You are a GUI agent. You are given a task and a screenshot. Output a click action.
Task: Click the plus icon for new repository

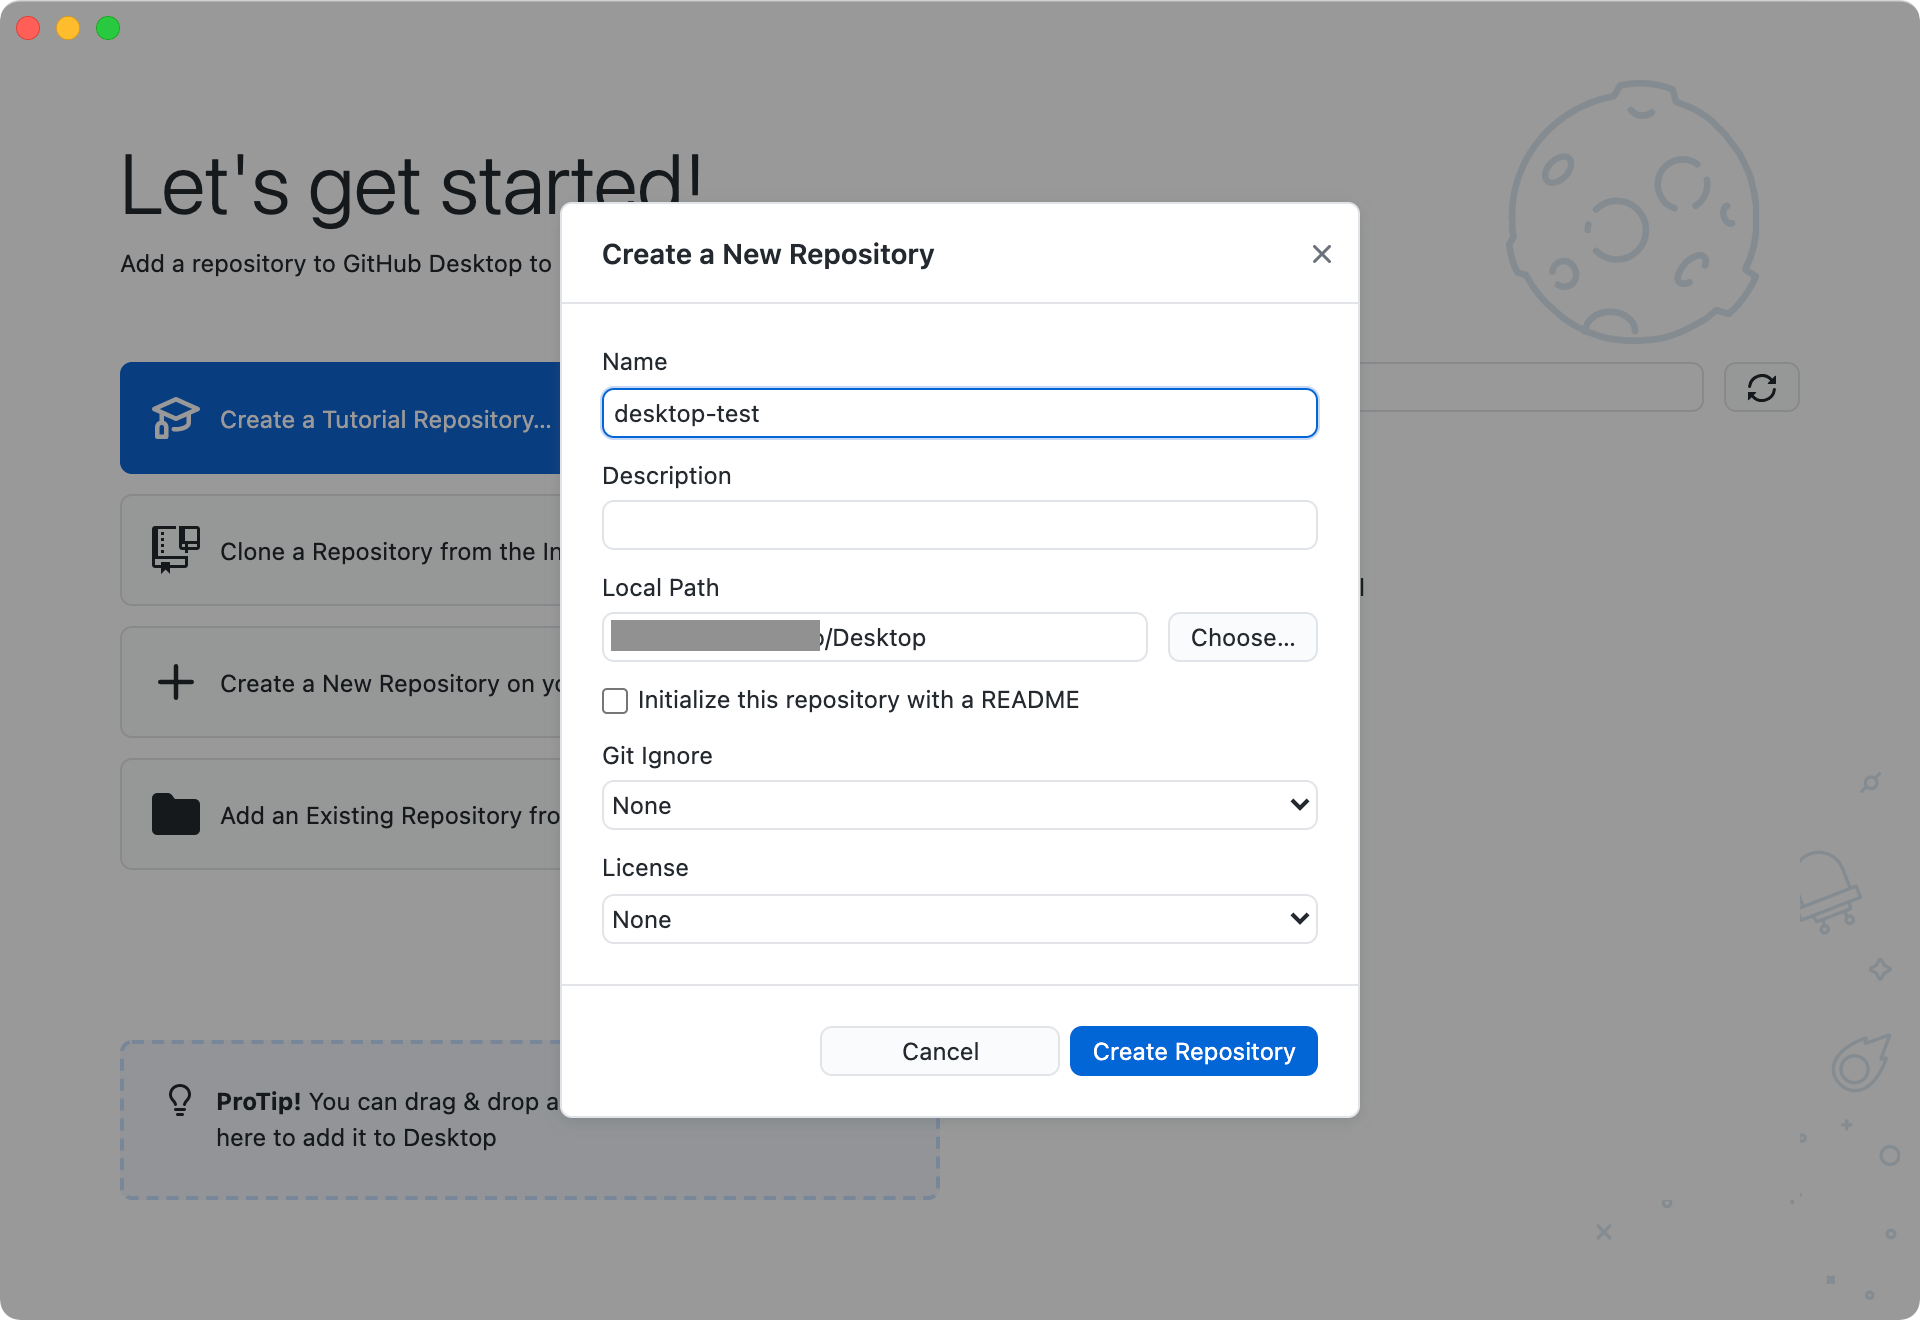pos(175,682)
